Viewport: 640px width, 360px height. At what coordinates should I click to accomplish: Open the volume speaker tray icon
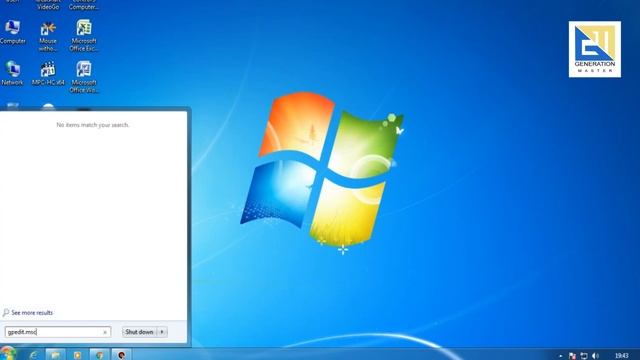point(596,356)
